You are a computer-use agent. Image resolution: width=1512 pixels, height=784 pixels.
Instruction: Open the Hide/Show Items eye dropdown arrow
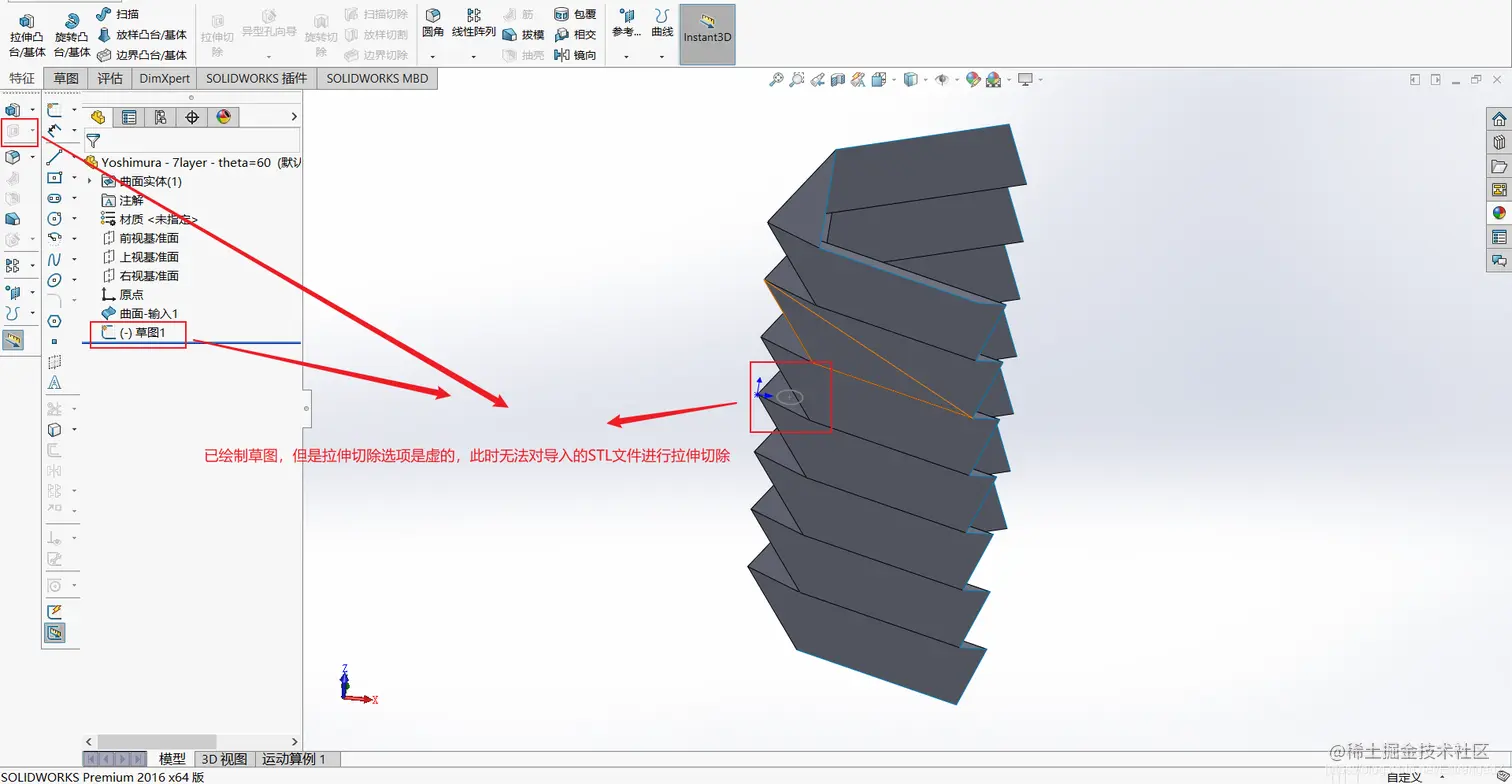pos(957,80)
